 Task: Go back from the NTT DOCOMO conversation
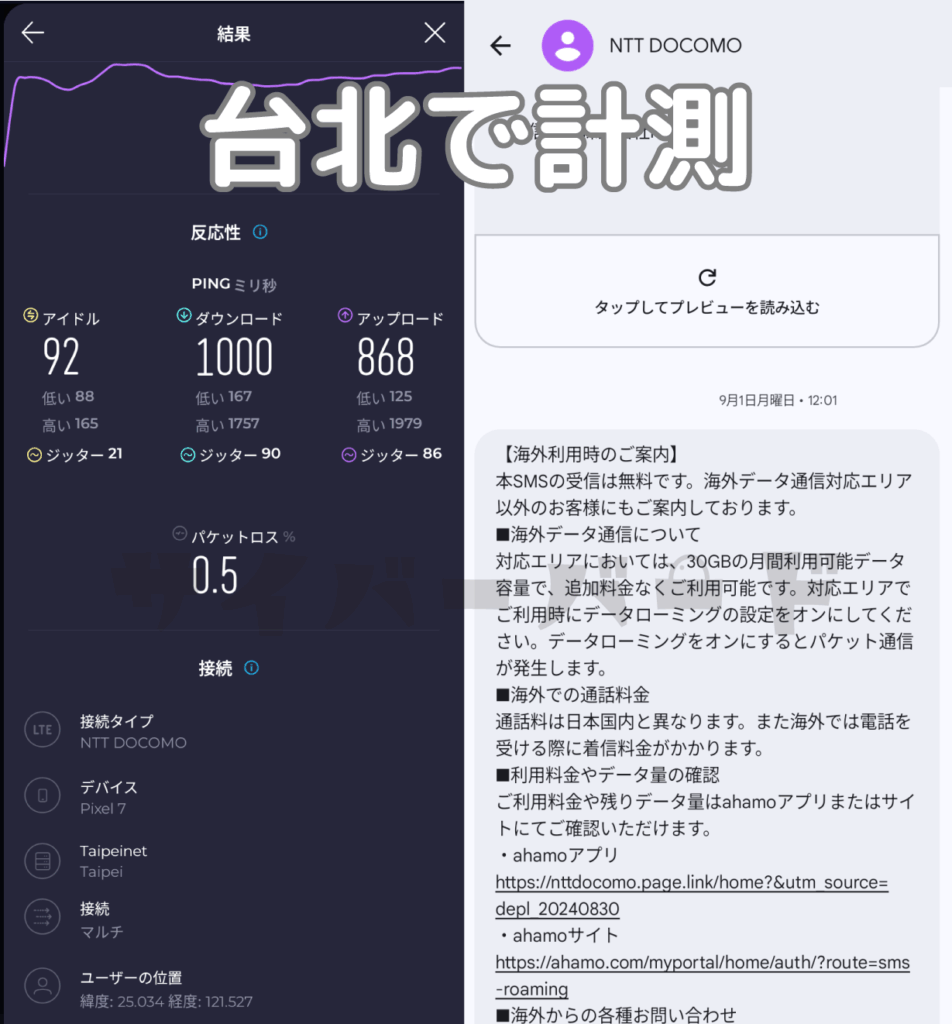[501, 46]
